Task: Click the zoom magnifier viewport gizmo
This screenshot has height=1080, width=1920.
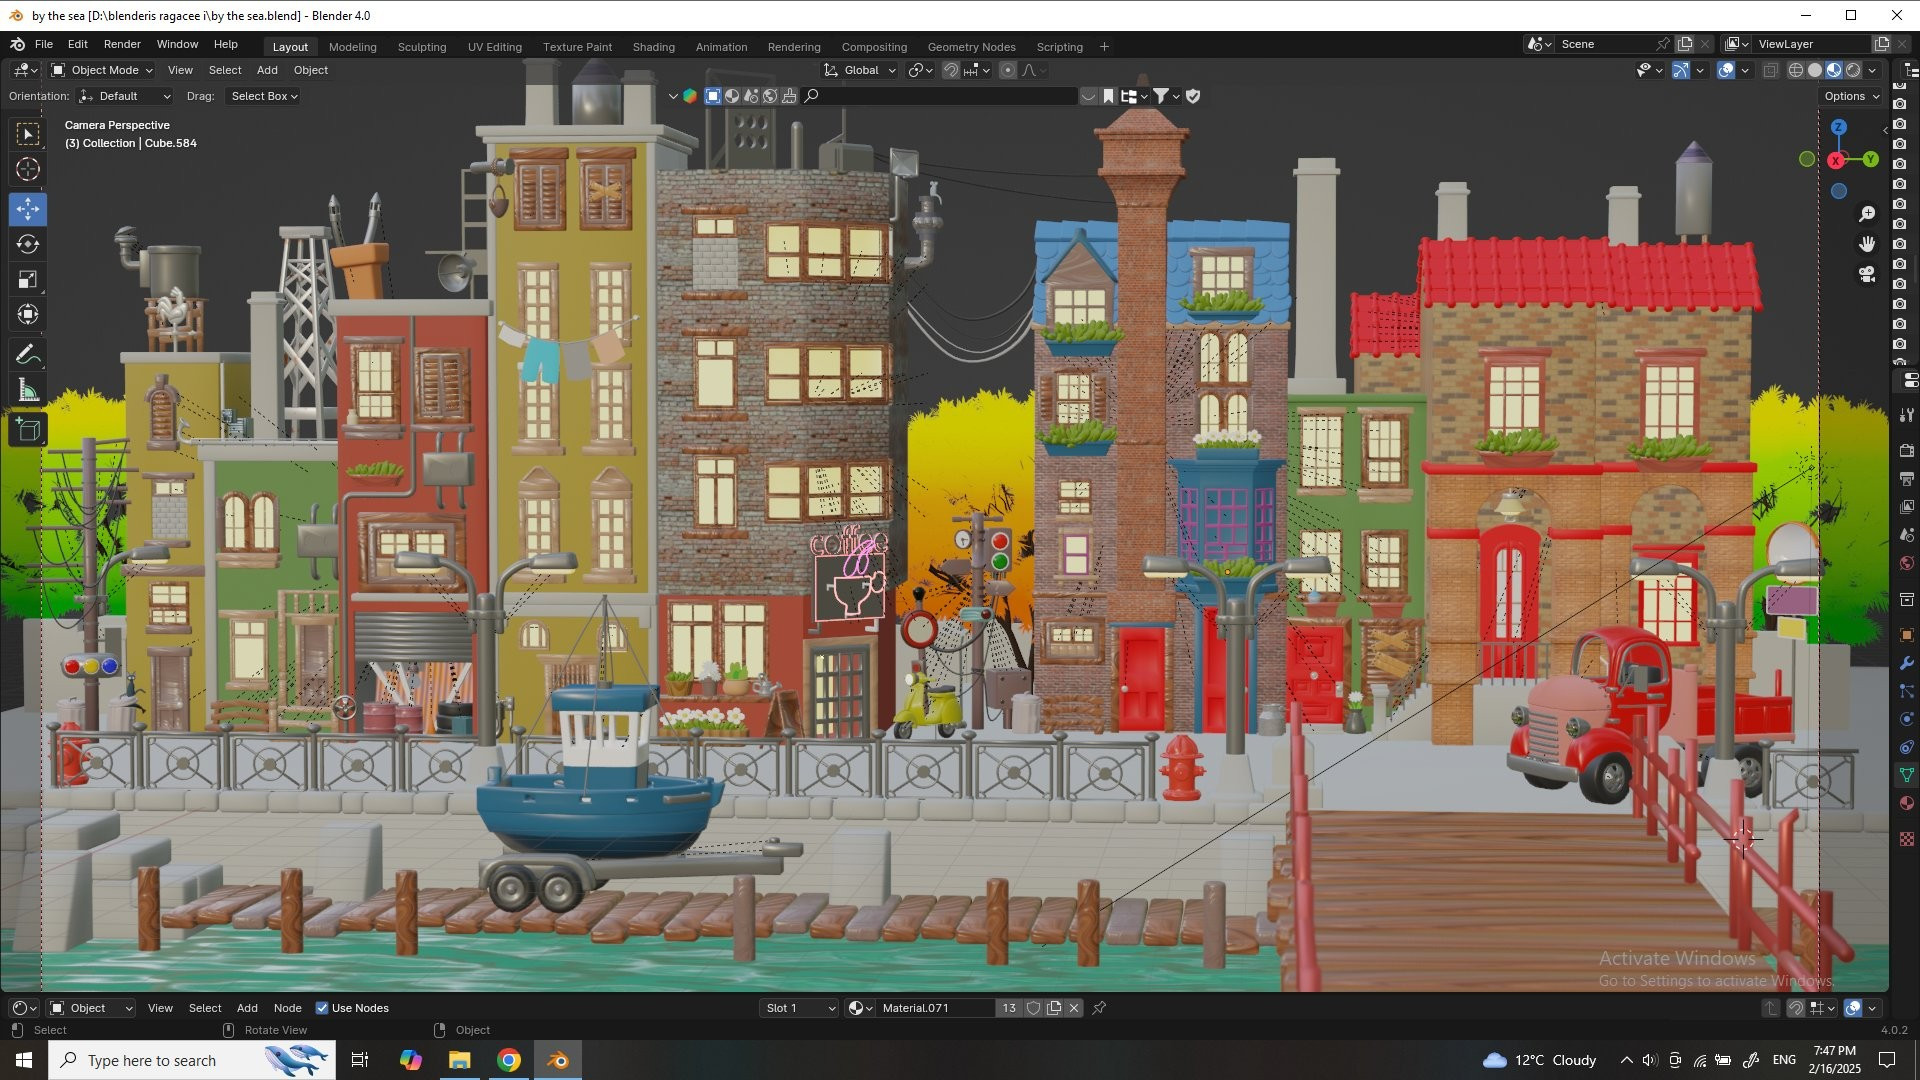Action: point(1867,214)
